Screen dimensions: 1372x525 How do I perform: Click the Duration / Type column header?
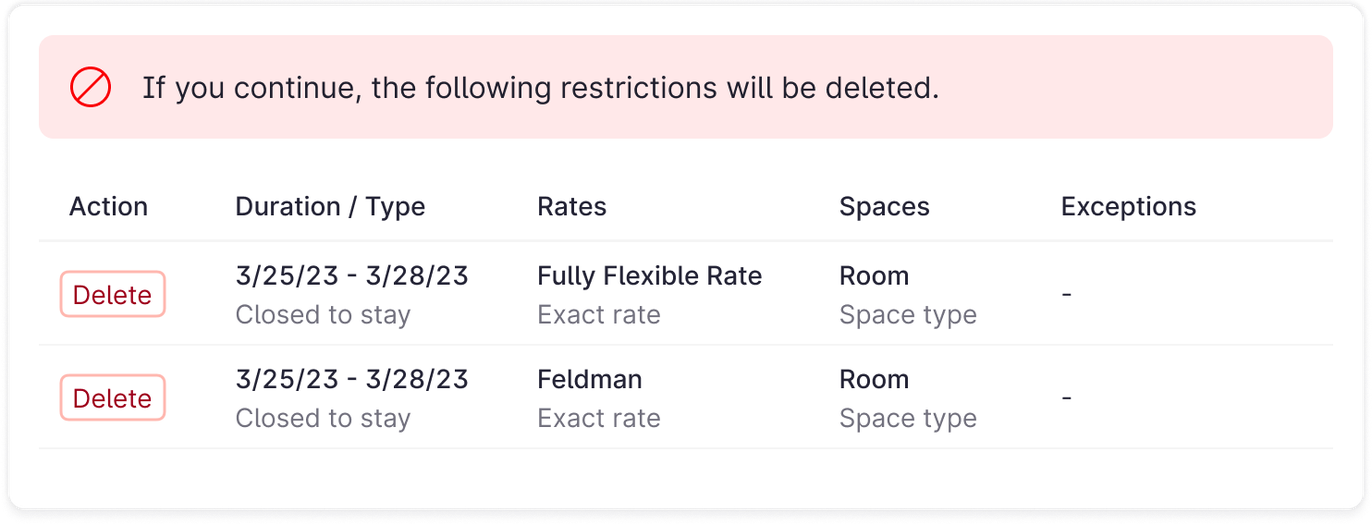[330, 207]
